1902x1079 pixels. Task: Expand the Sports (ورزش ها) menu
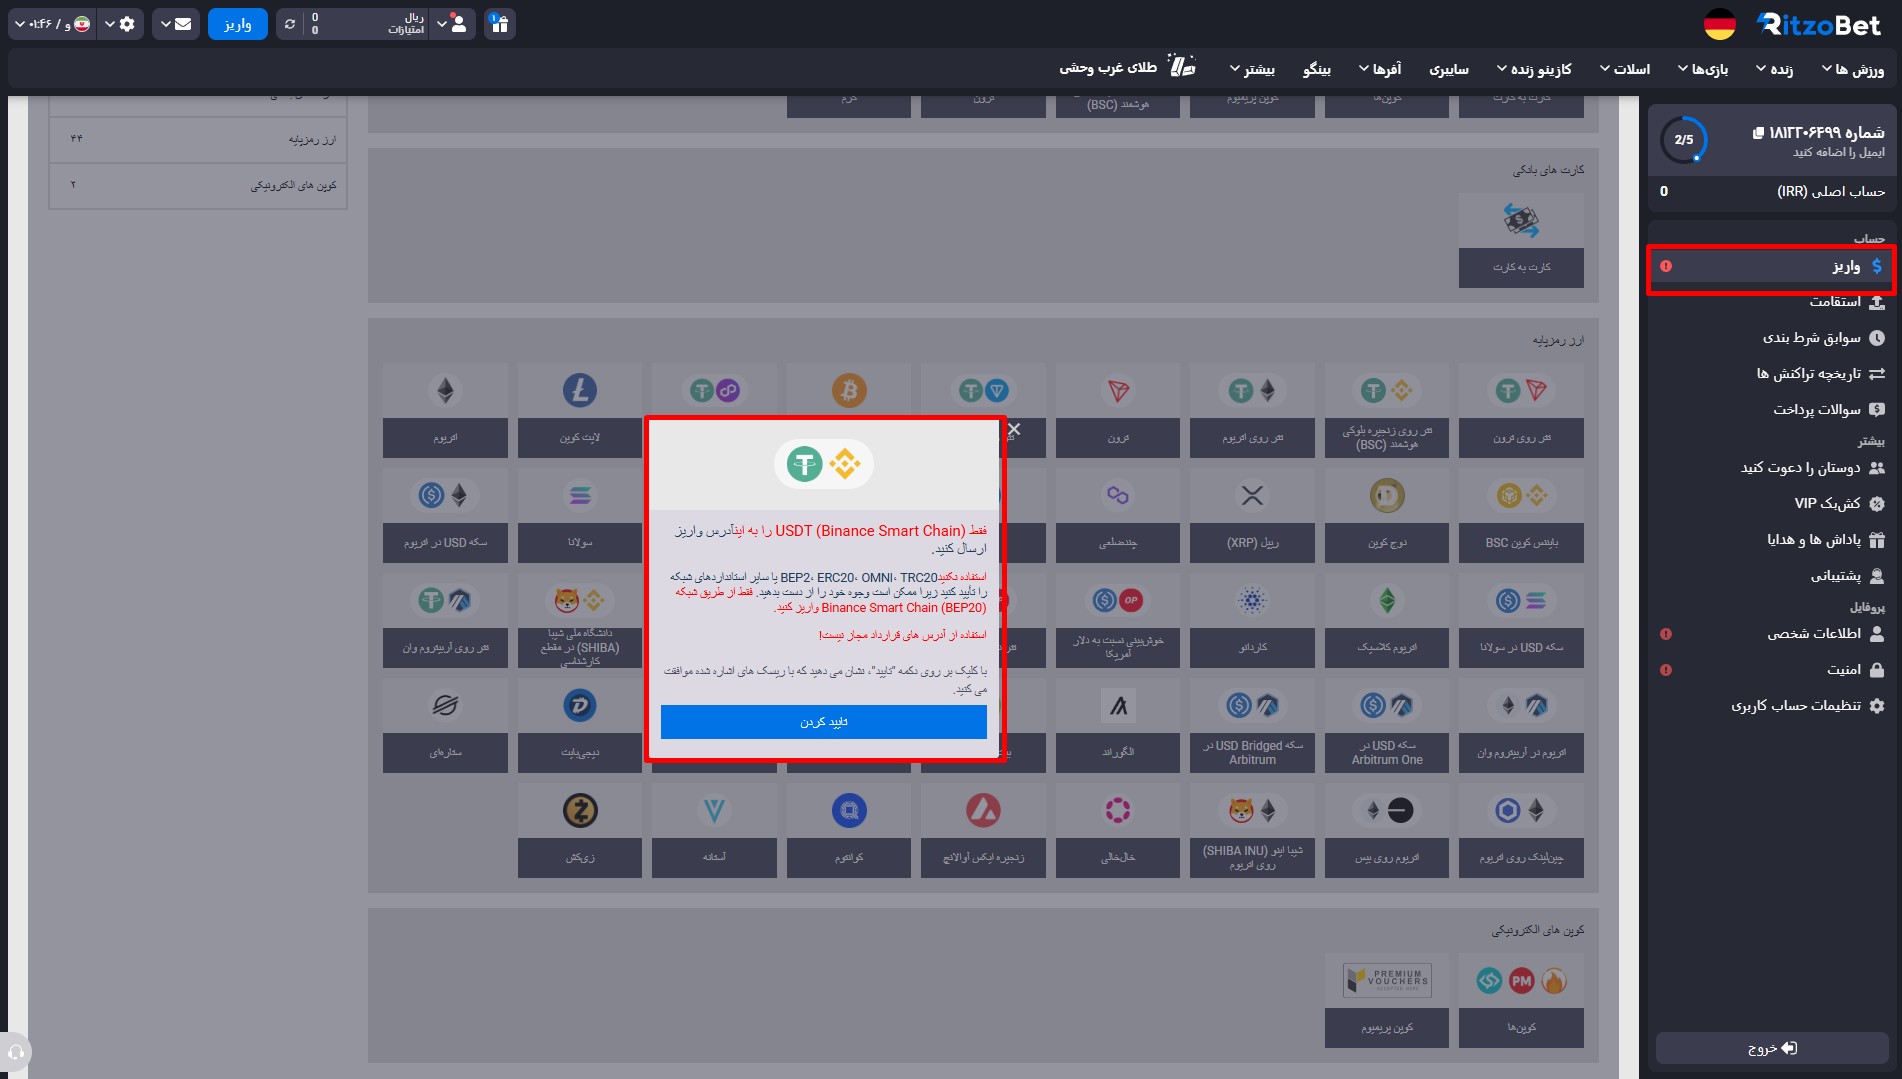tap(1853, 69)
